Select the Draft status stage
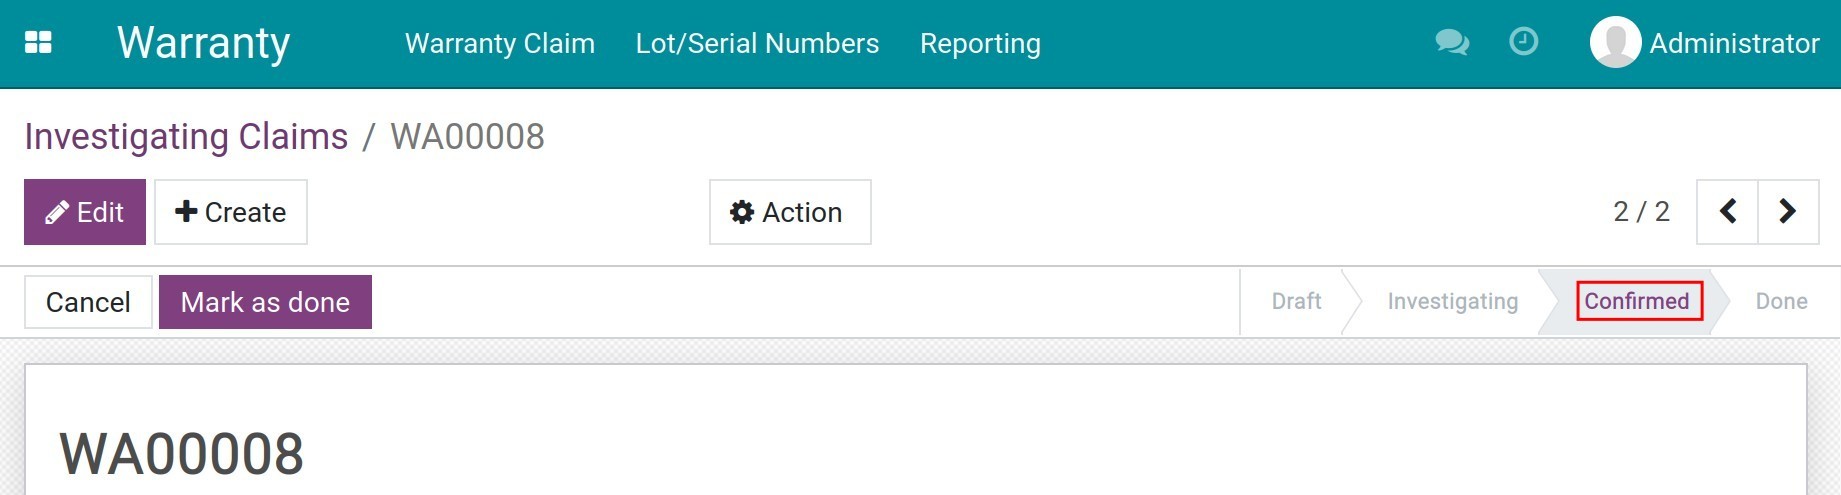Screen dimensions: 1841x495 click(1296, 302)
